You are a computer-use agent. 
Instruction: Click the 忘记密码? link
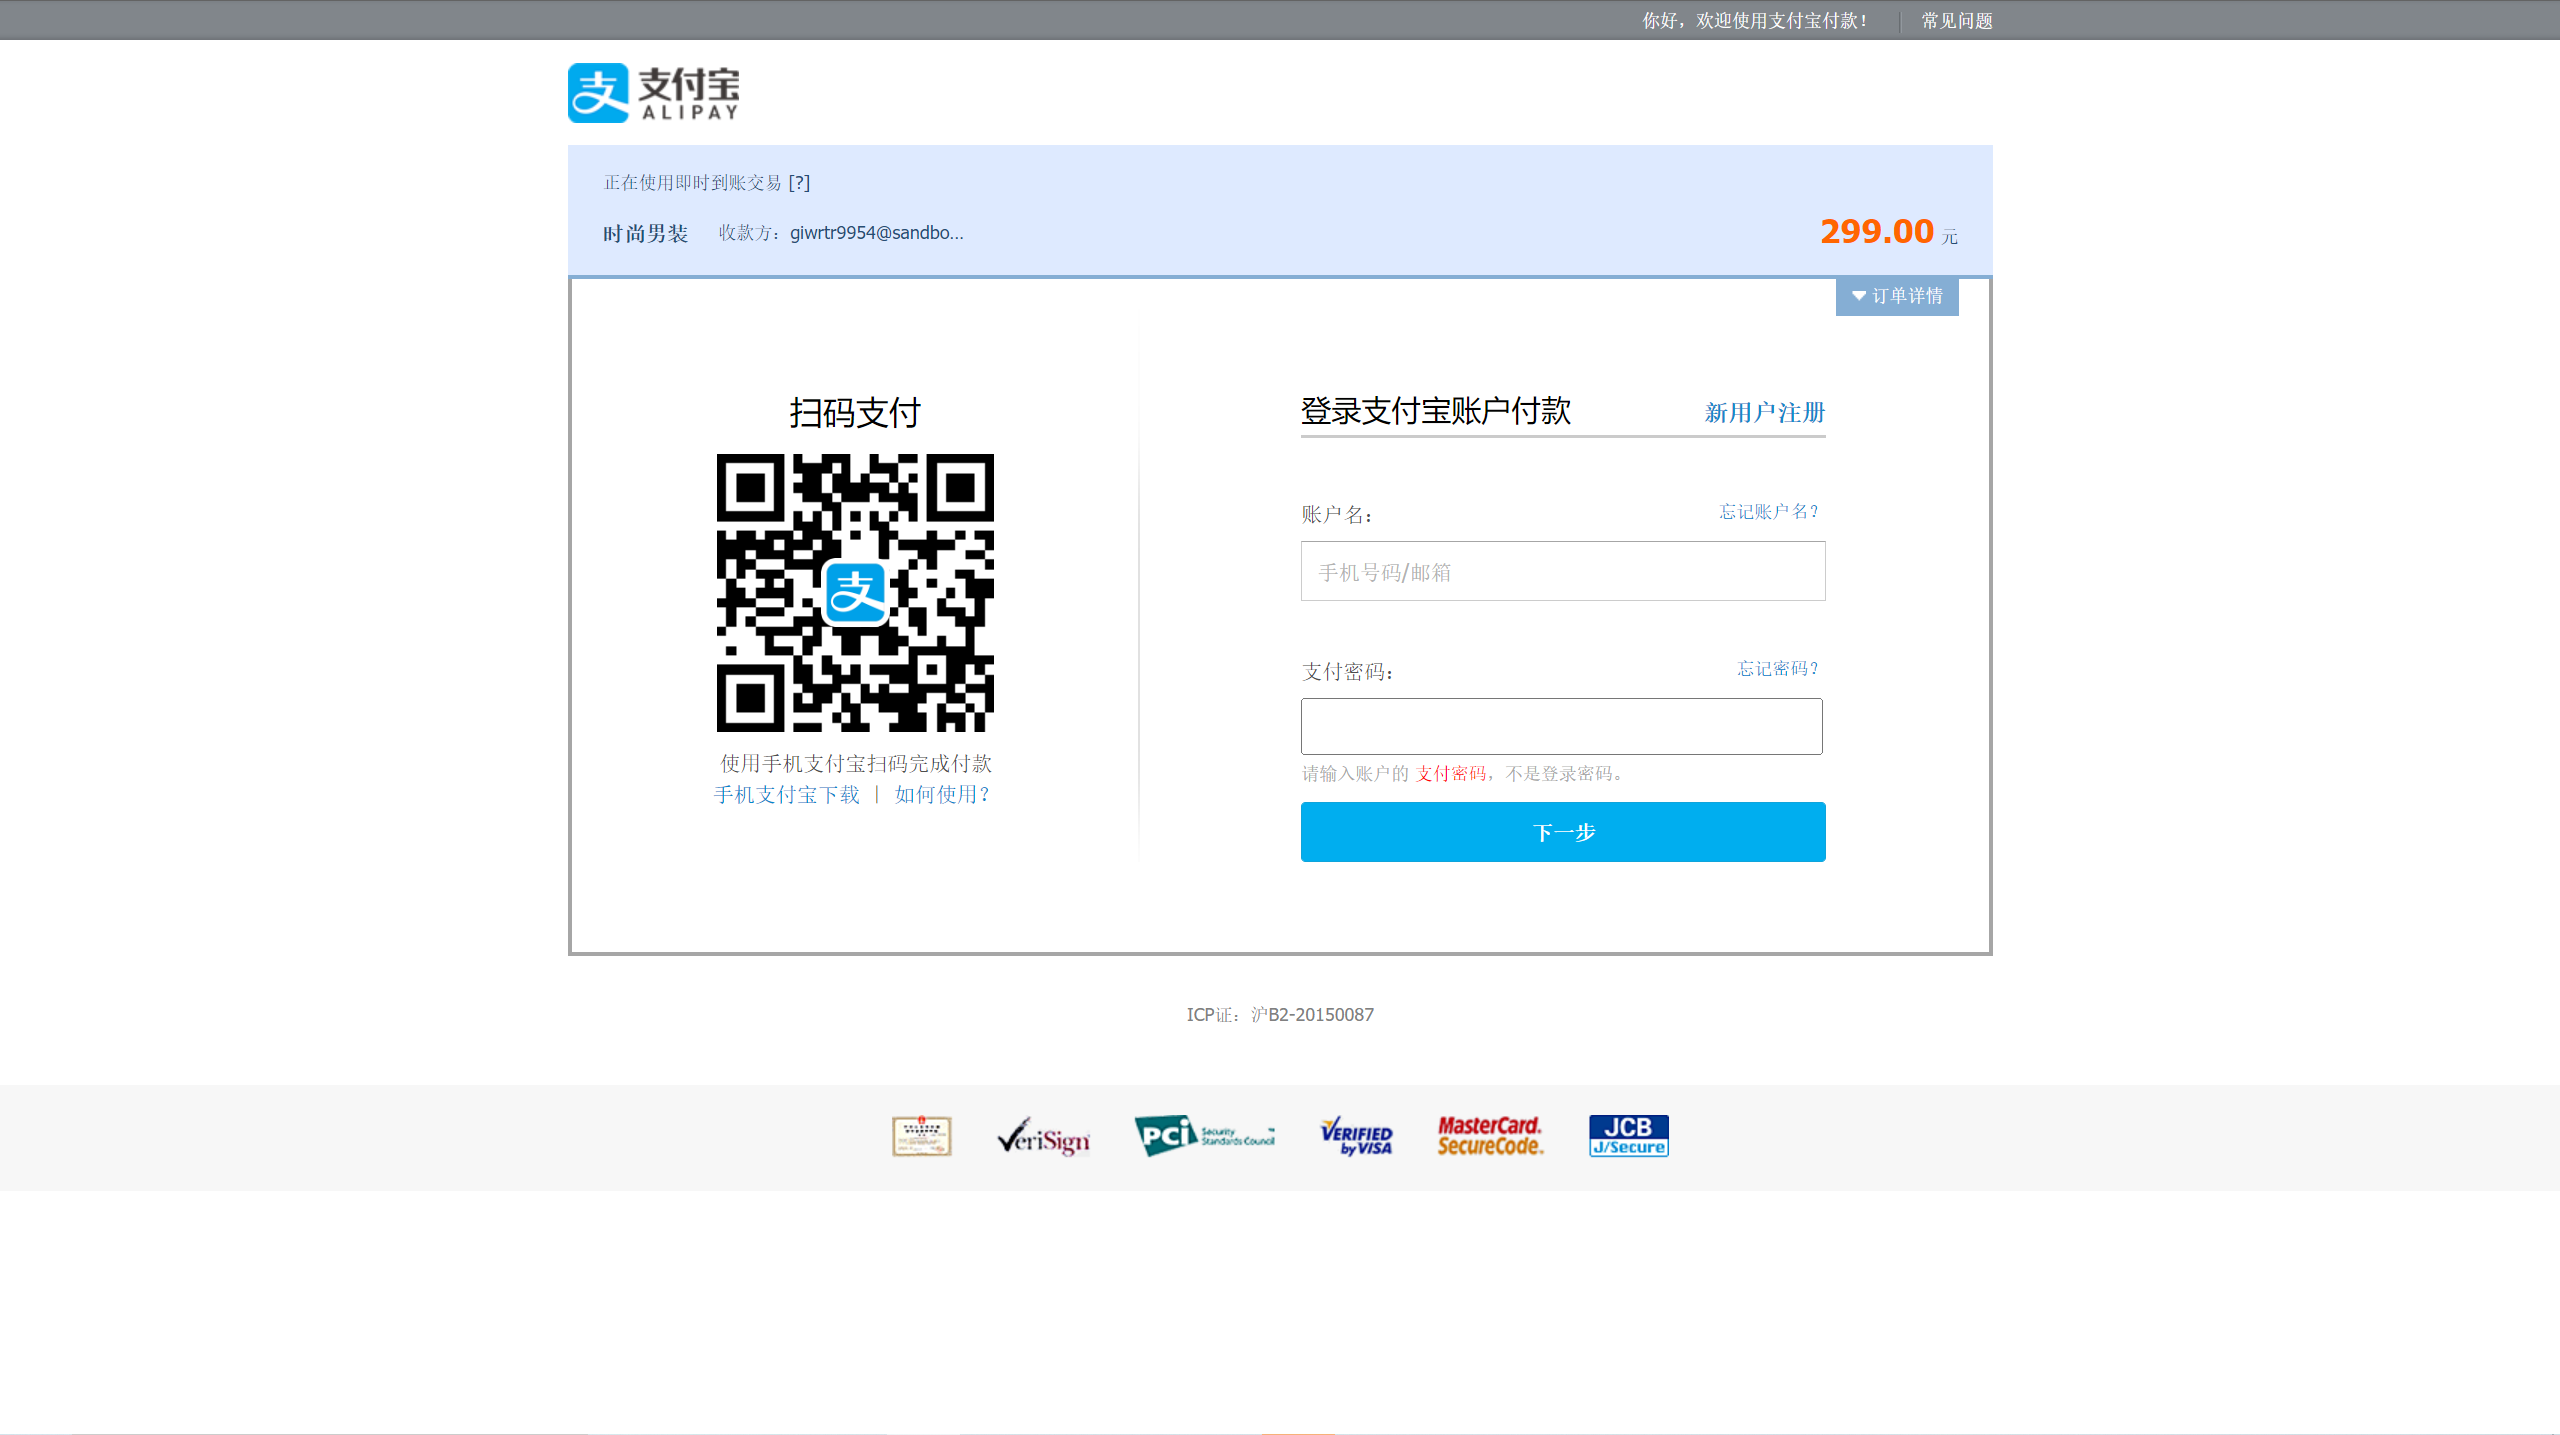pyautogui.click(x=1777, y=669)
